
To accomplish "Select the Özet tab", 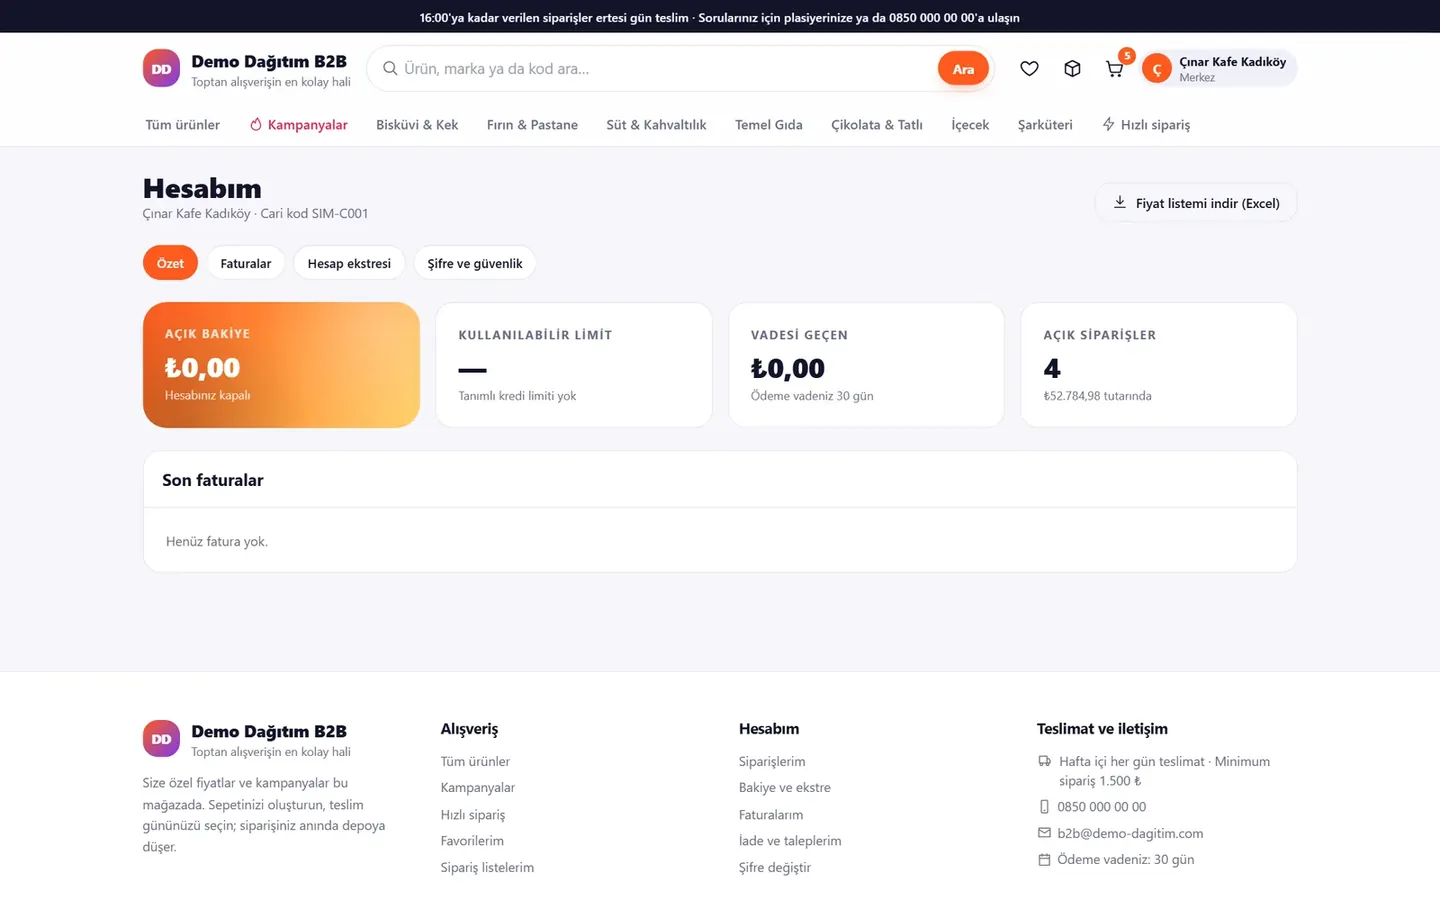I will [x=170, y=263].
